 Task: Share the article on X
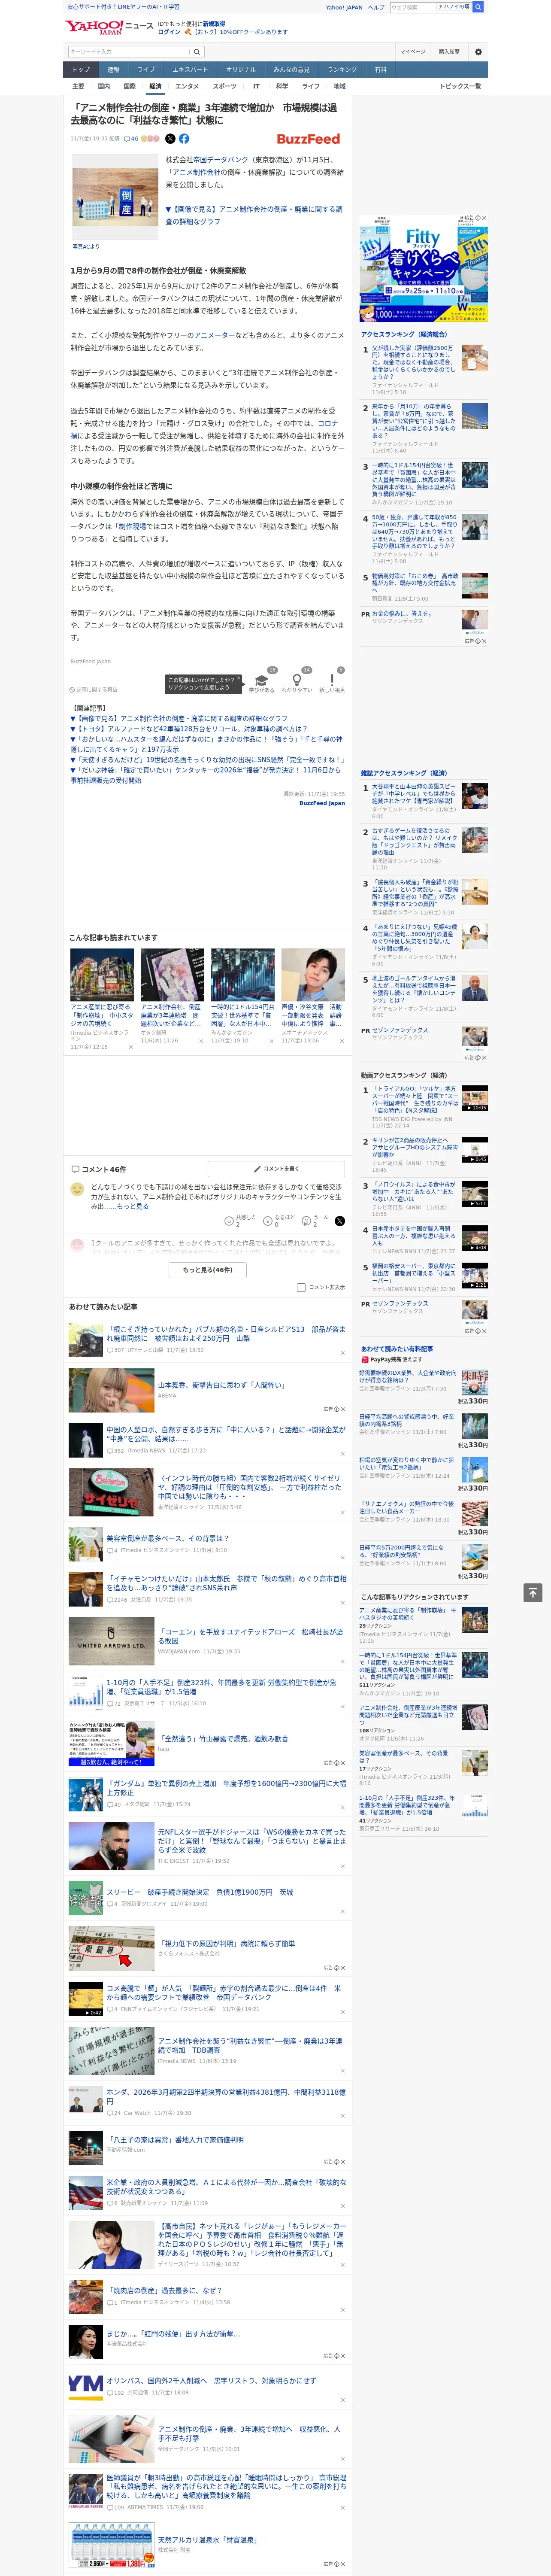(x=170, y=139)
